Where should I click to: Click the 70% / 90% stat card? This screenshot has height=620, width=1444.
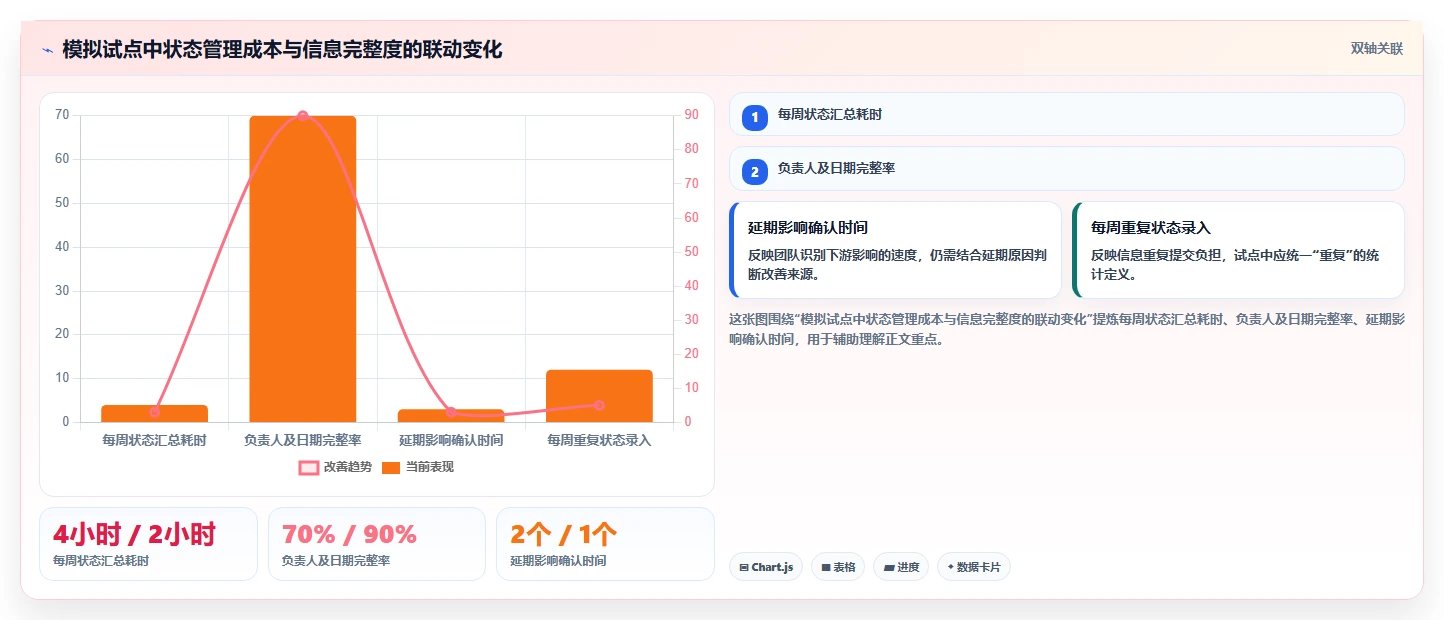point(376,544)
